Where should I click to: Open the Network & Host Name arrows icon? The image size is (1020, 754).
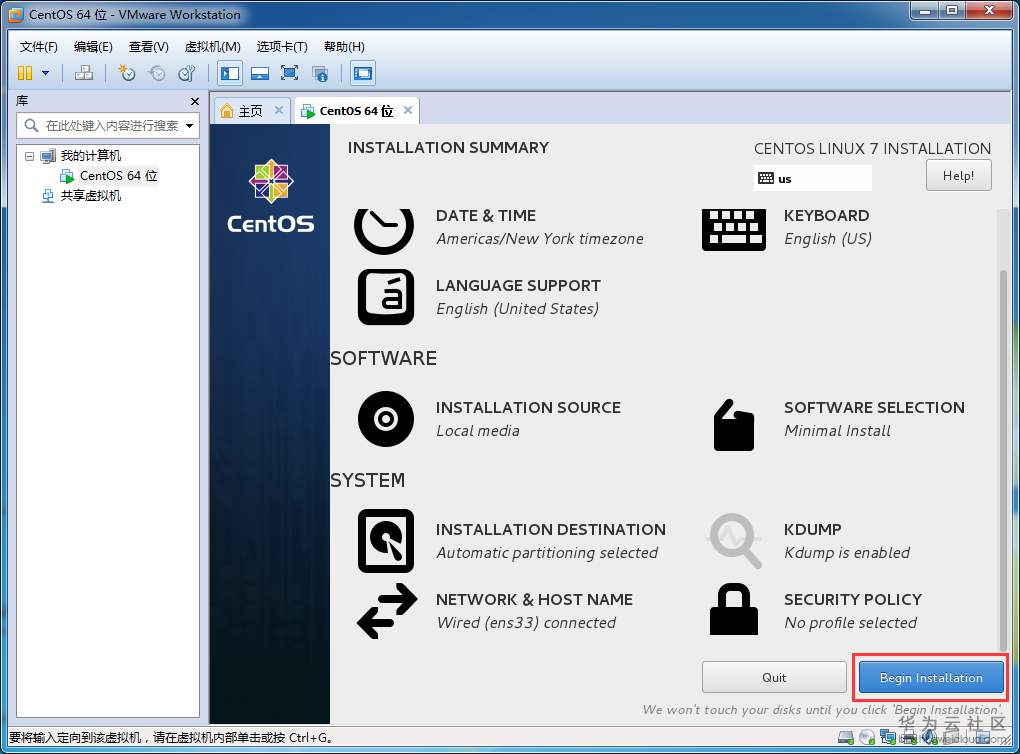click(x=387, y=611)
